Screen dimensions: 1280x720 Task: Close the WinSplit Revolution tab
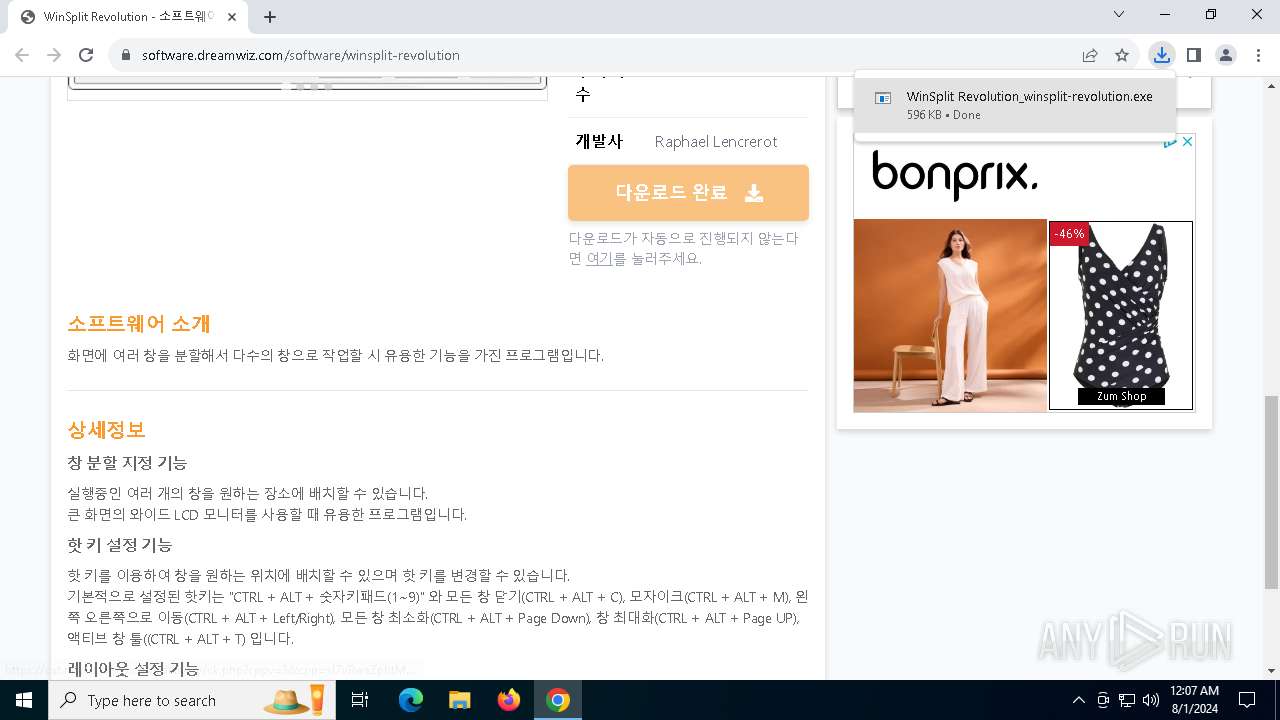(233, 17)
